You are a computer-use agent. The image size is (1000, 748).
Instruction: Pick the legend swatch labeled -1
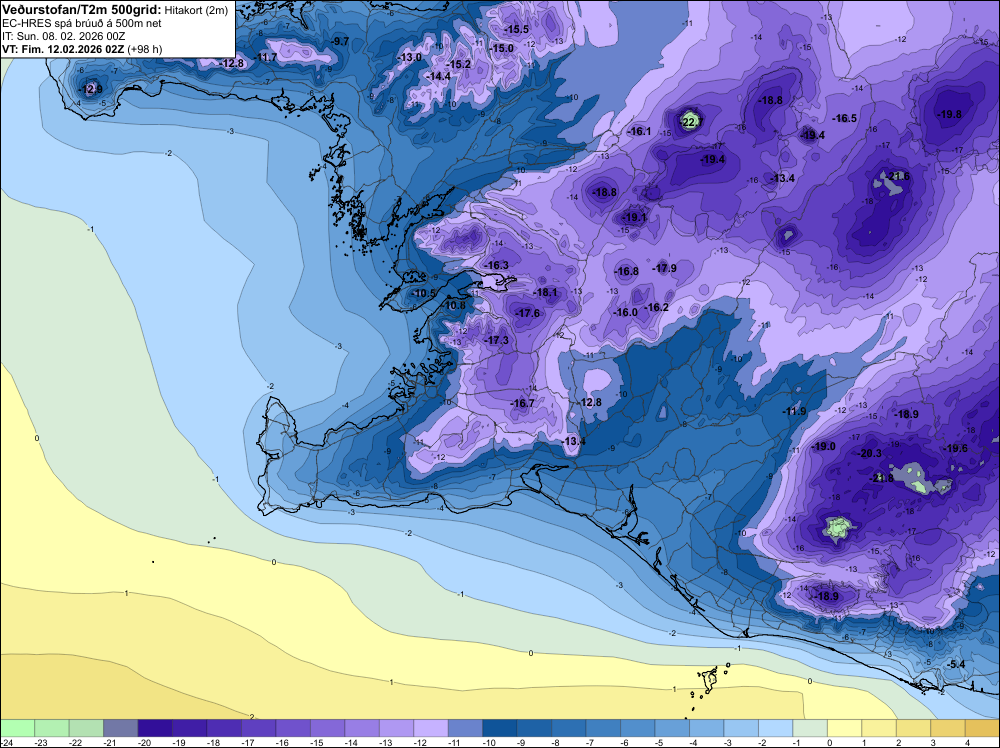(809, 728)
